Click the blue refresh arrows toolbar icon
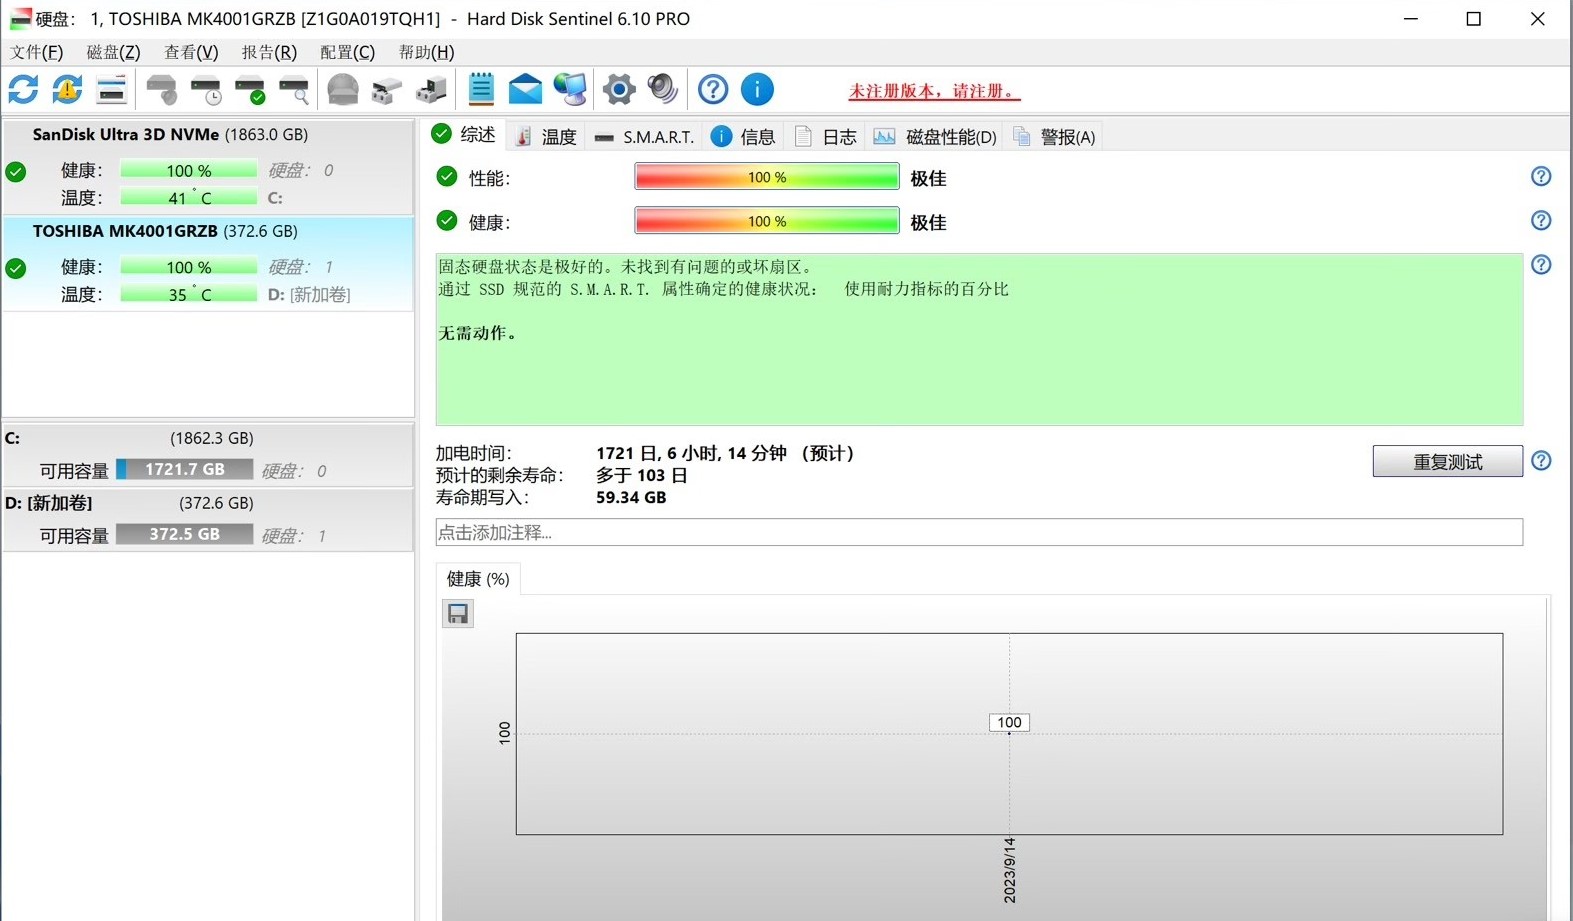Screen dimensions: 1573x921 pos(23,90)
